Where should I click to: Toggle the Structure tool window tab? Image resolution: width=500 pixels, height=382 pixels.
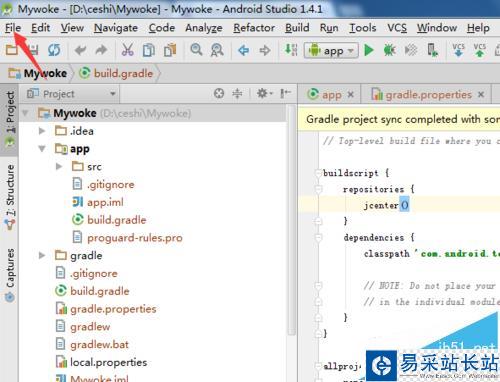pos(10,197)
